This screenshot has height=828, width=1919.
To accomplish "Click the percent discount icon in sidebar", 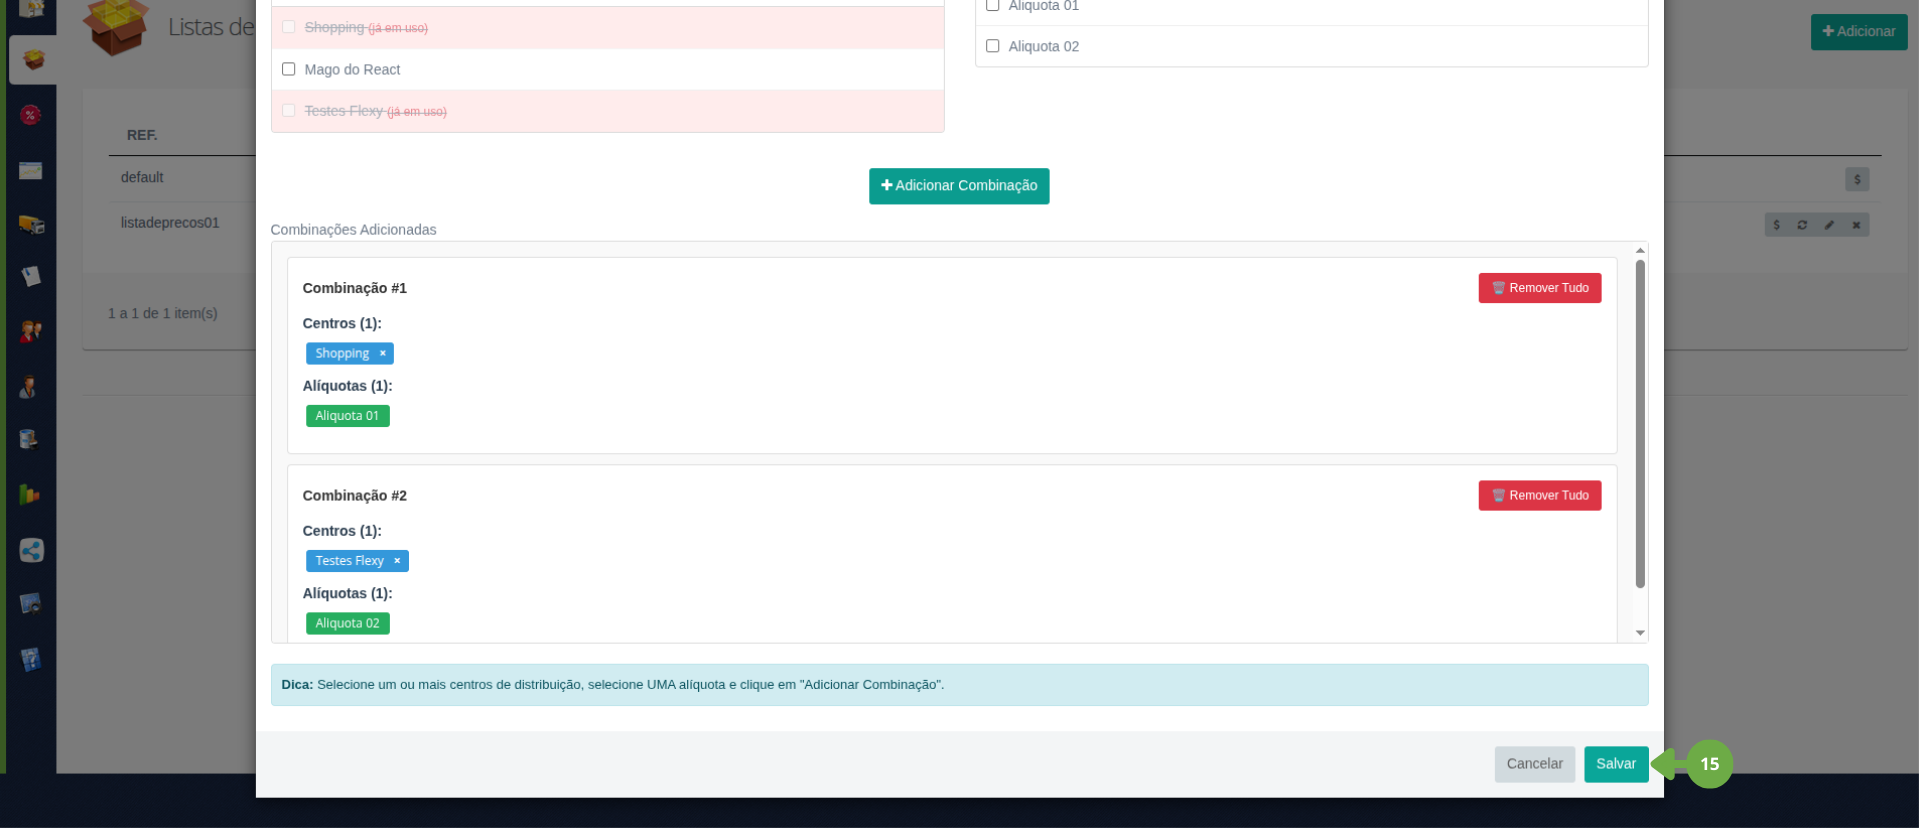I will 31,115.
